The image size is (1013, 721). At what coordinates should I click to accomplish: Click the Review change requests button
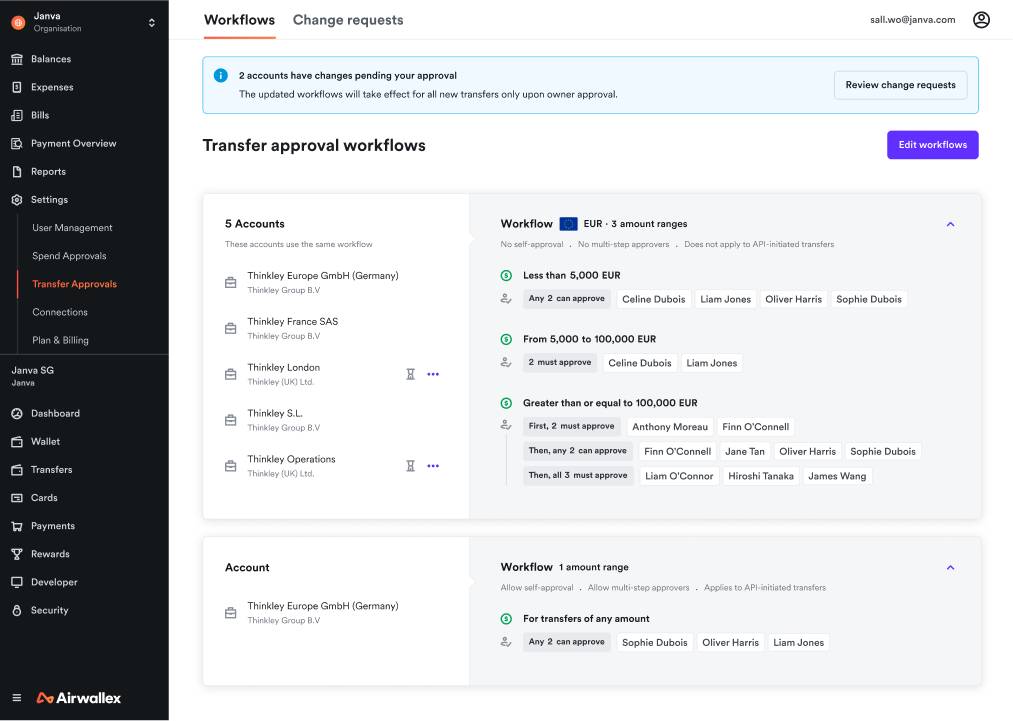click(899, 85)
